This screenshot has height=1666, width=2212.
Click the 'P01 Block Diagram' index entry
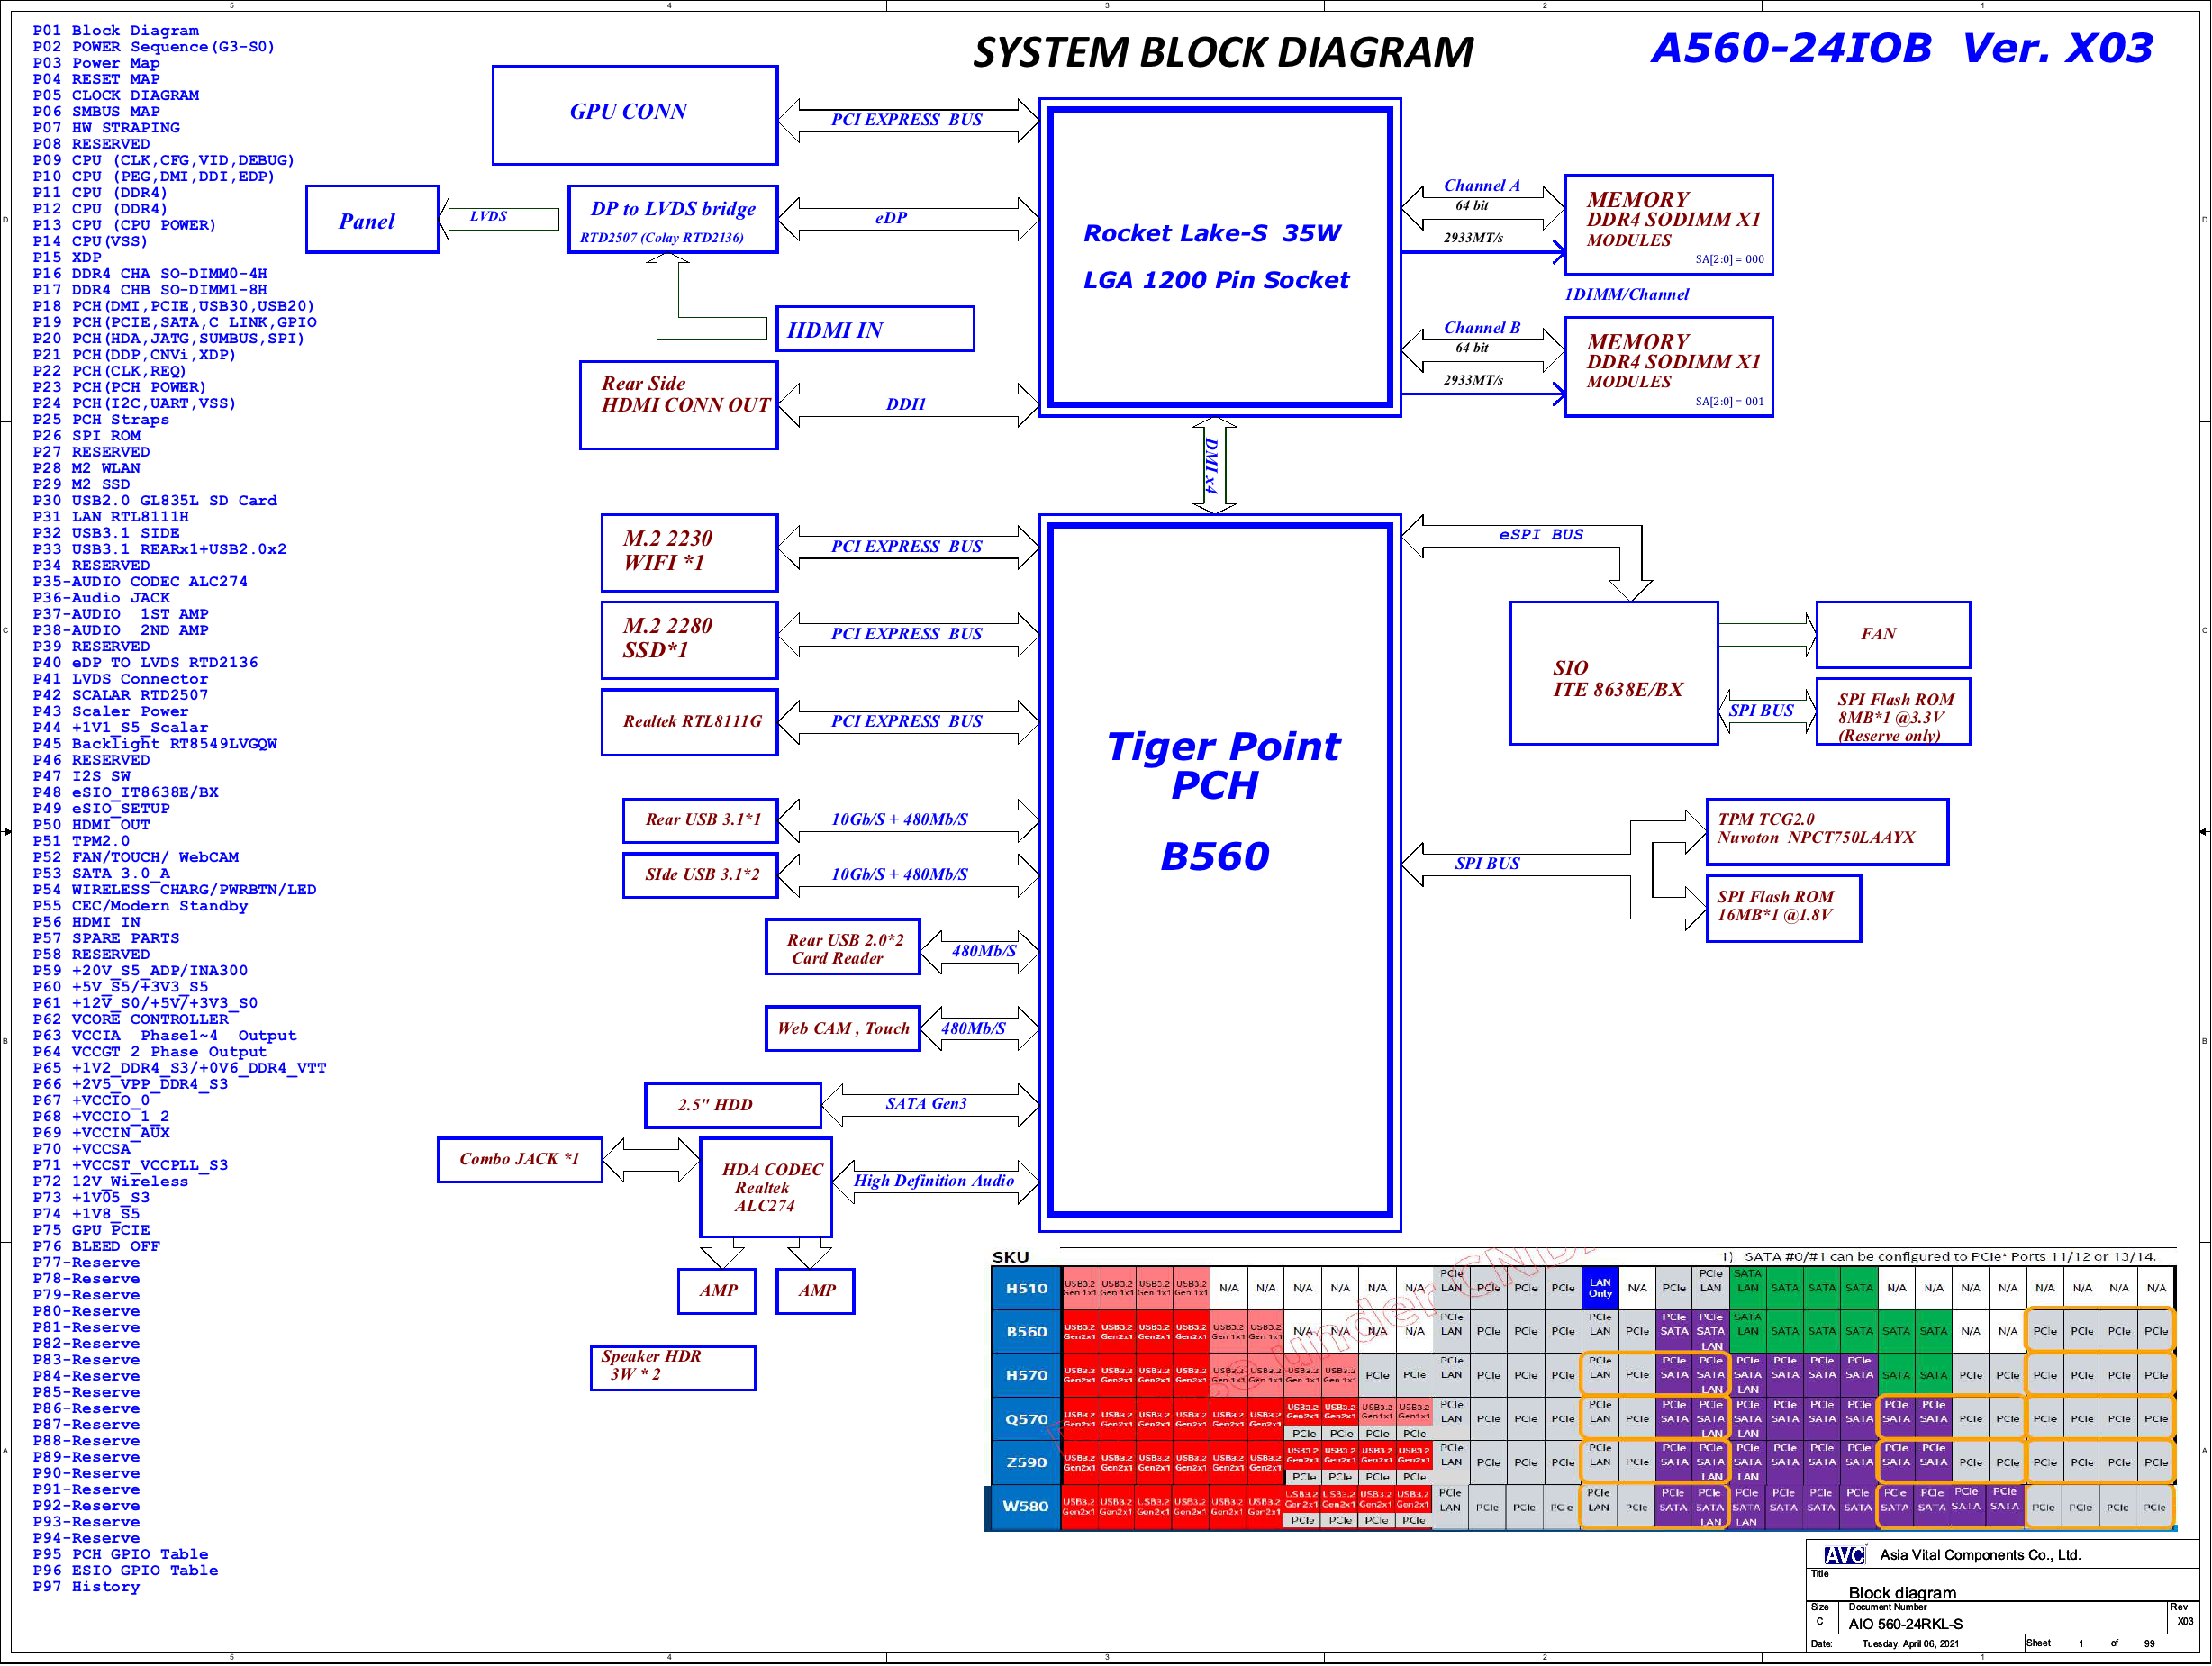(116, 31)
